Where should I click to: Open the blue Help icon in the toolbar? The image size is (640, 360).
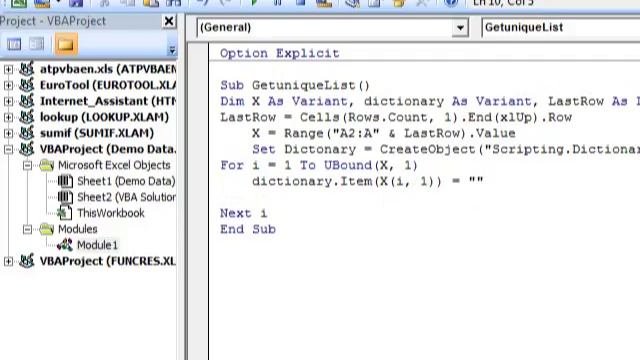(450, 3)
